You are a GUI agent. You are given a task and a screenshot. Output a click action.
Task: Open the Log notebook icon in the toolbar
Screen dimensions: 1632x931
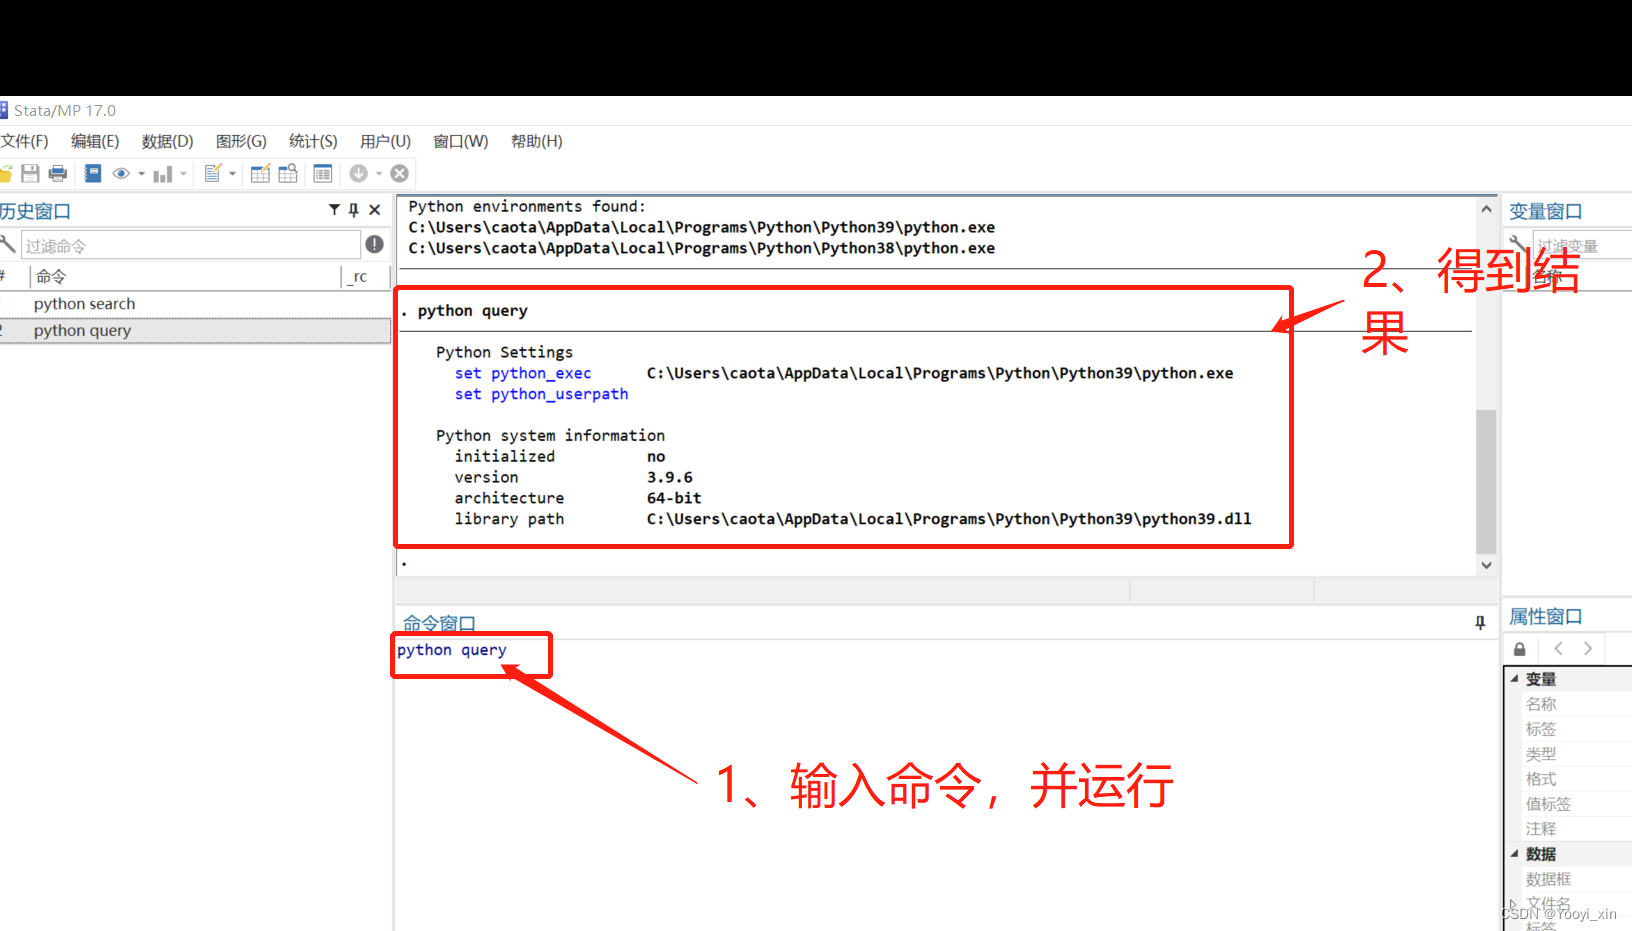coord(93,173)
